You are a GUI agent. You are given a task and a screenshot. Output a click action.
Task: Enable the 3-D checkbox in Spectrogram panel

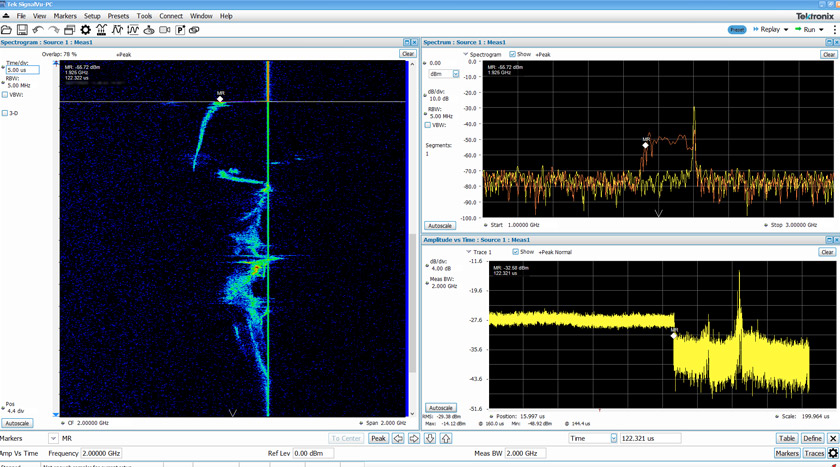click(5, 113)
